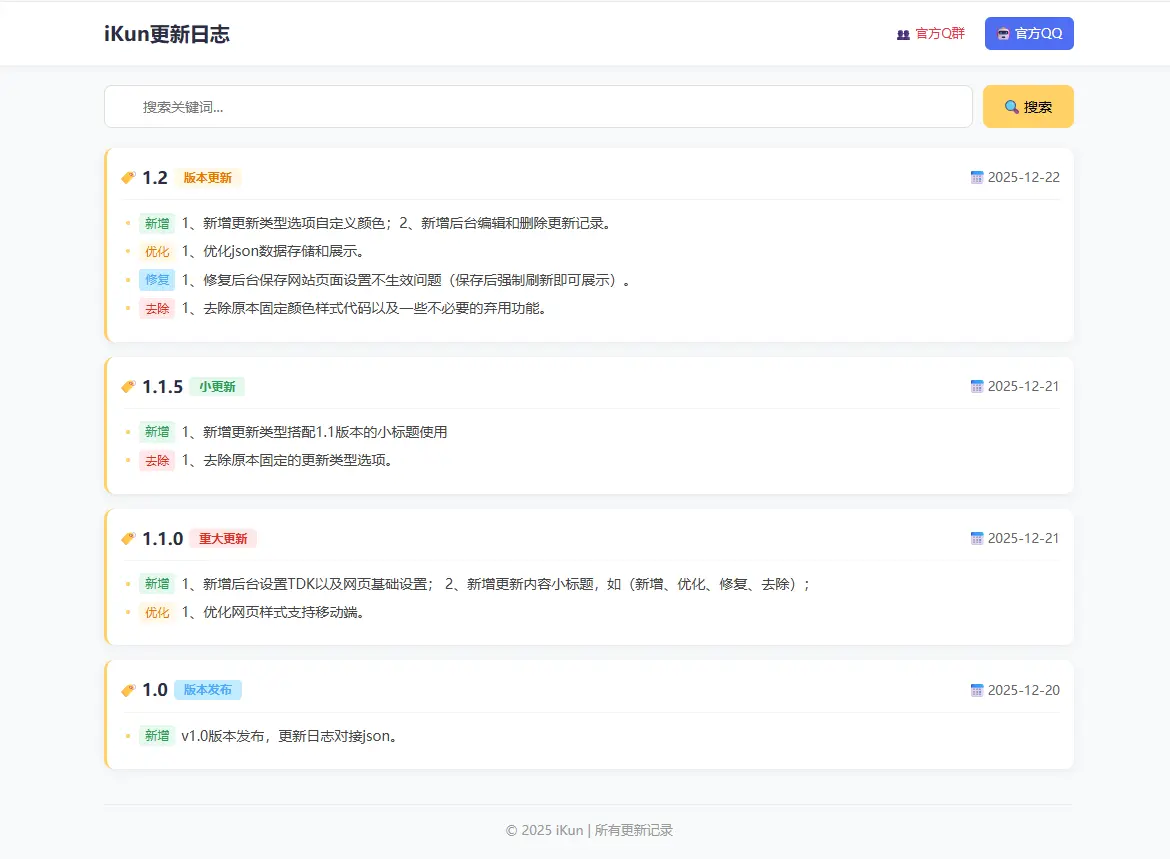Click the 重大更新 tag on version 1.1.0
Screen dimensions: 1170x859
tap(223, 538)
